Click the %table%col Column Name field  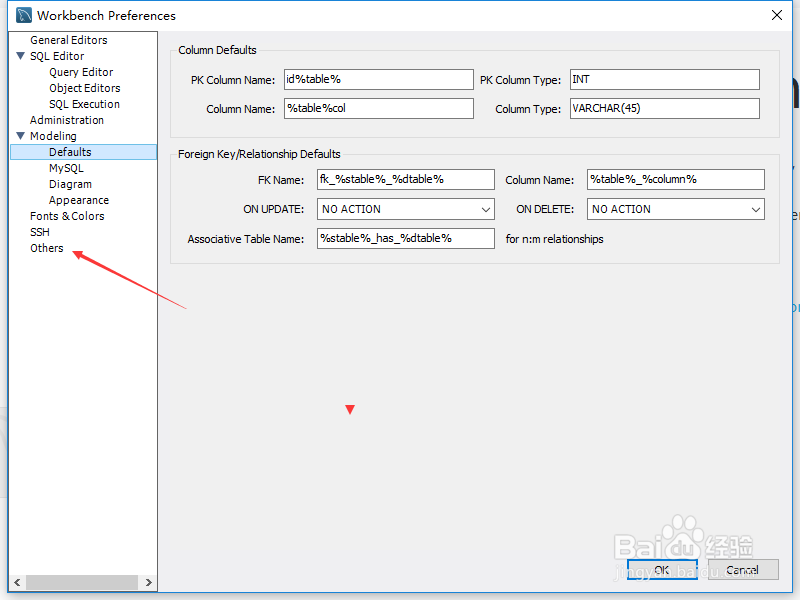point(379,108)
